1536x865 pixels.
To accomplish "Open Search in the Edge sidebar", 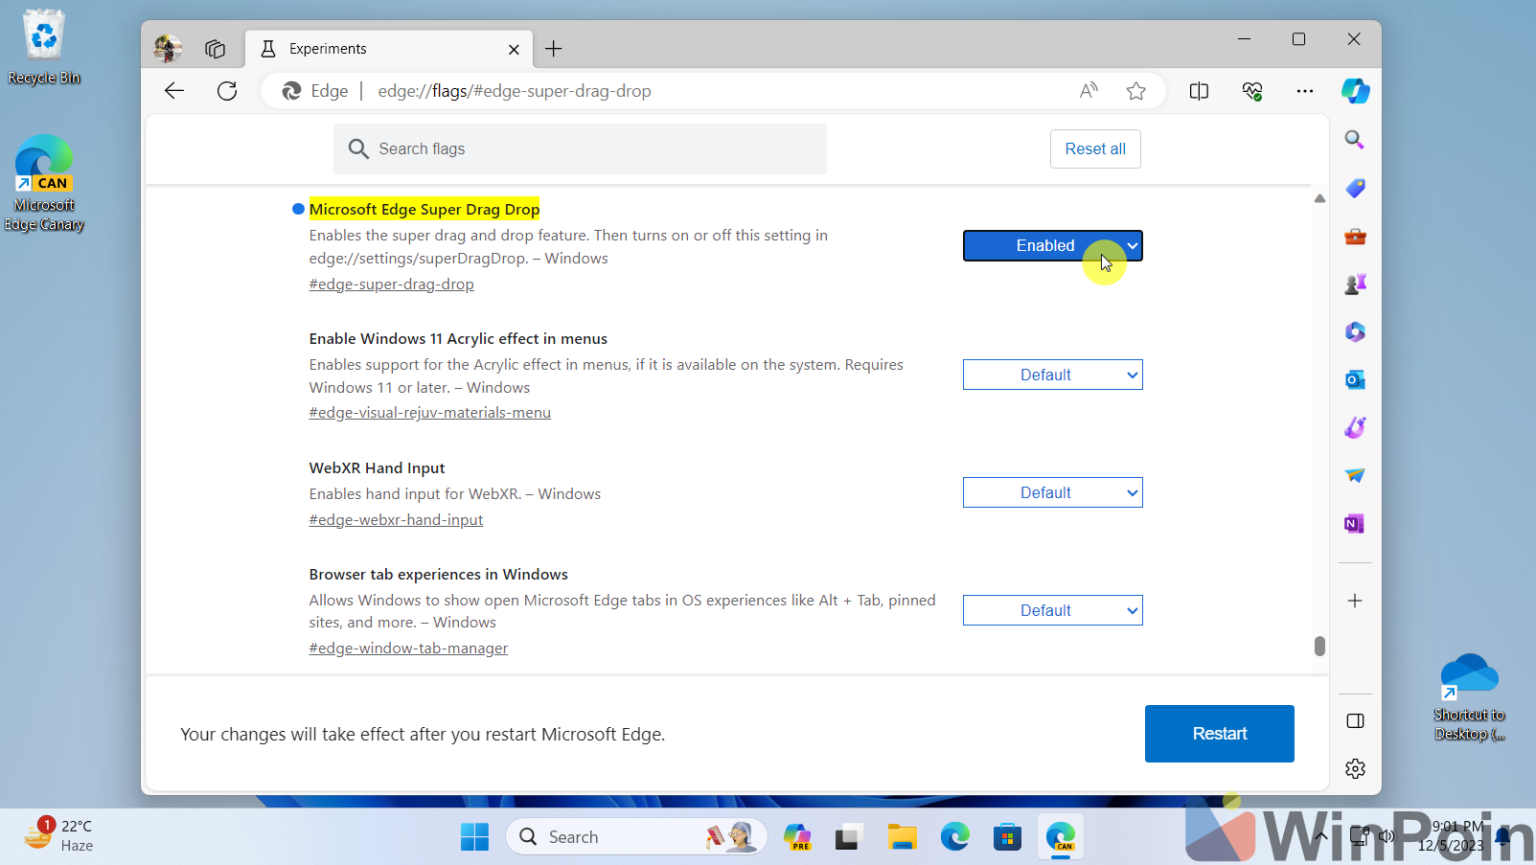I will click(1355, 140).
